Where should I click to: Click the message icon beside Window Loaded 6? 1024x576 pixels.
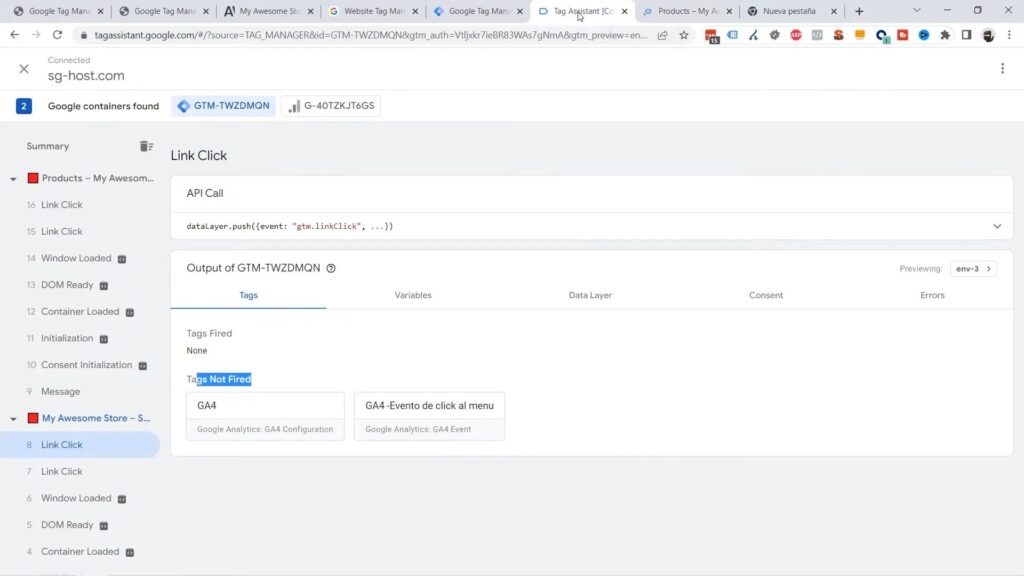tap(121, 499)
